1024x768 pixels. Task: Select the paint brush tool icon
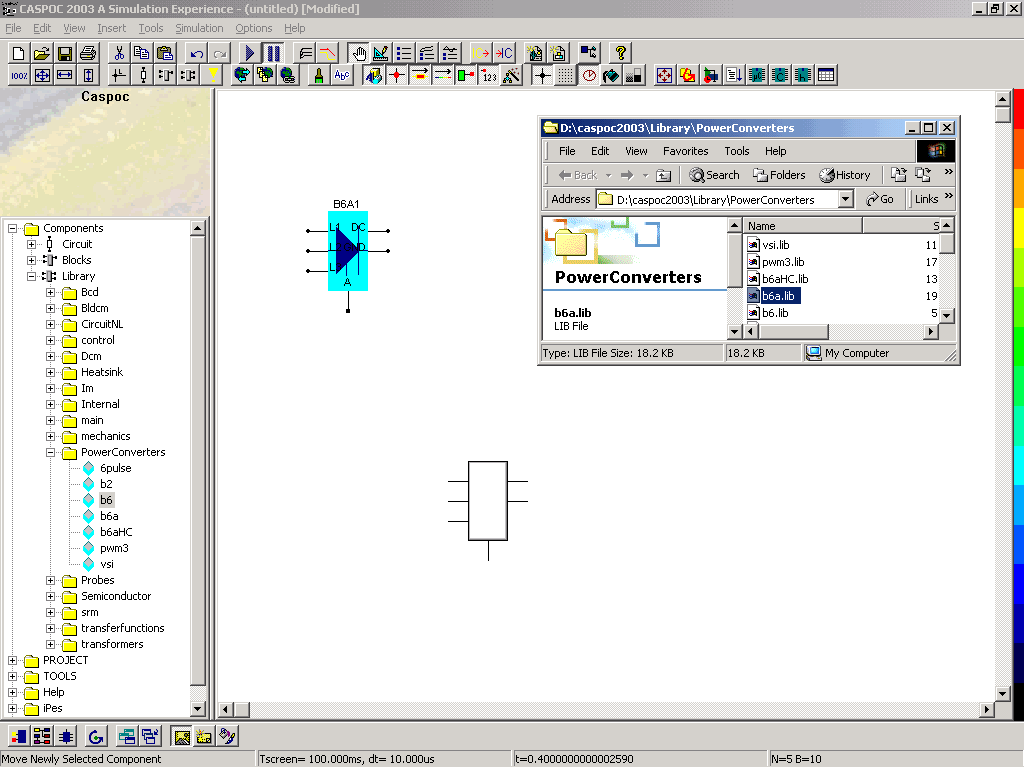point(319,76)
